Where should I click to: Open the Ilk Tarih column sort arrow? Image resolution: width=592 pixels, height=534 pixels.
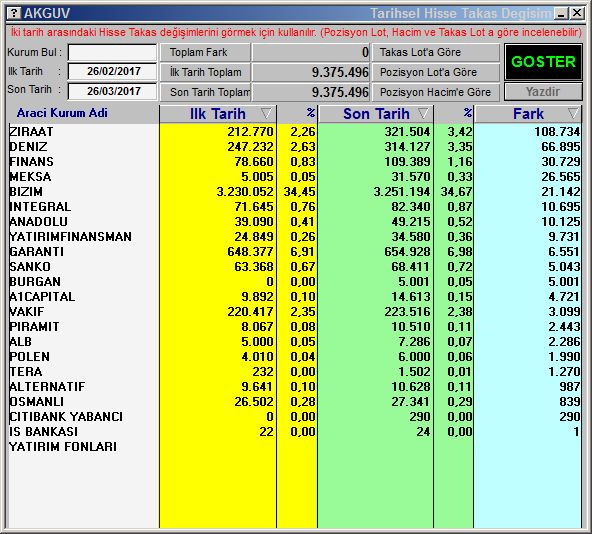(x=266, y=113)
